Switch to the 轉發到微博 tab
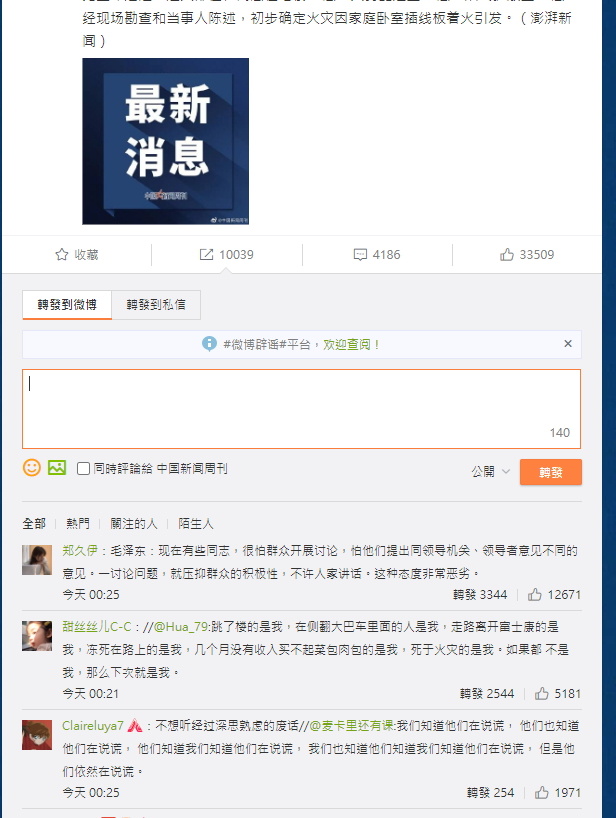This screenshot has height=818, width=616. tap(67, 305)
